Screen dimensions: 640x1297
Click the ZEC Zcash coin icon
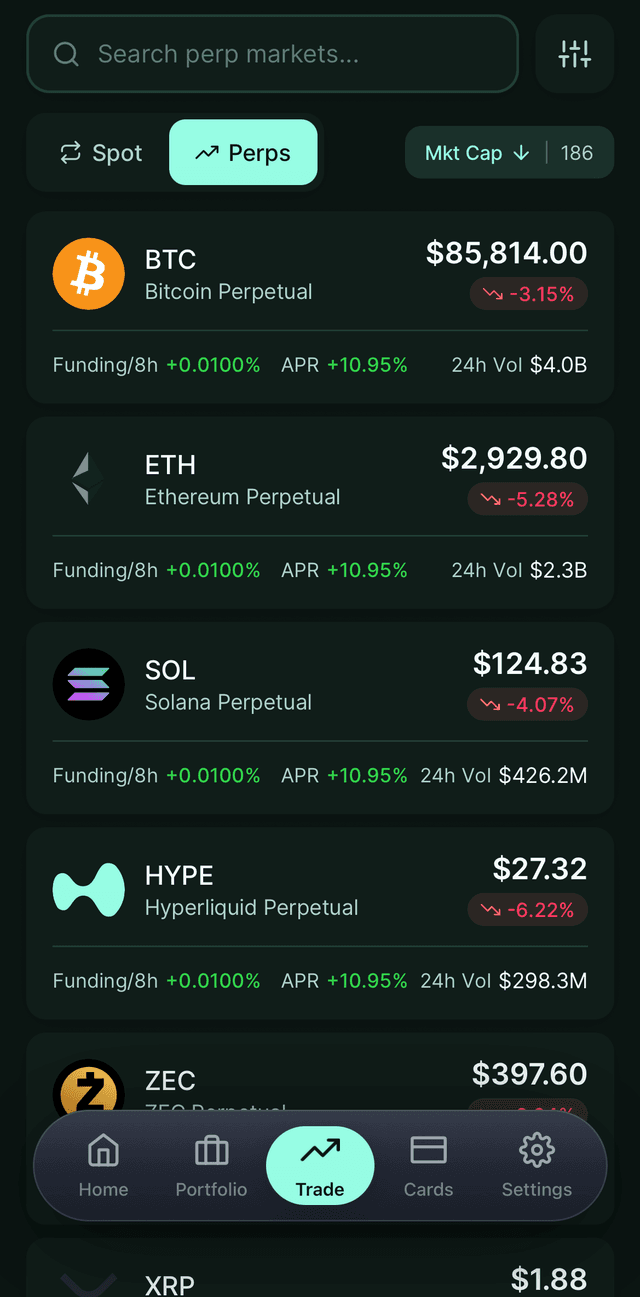88,1090
